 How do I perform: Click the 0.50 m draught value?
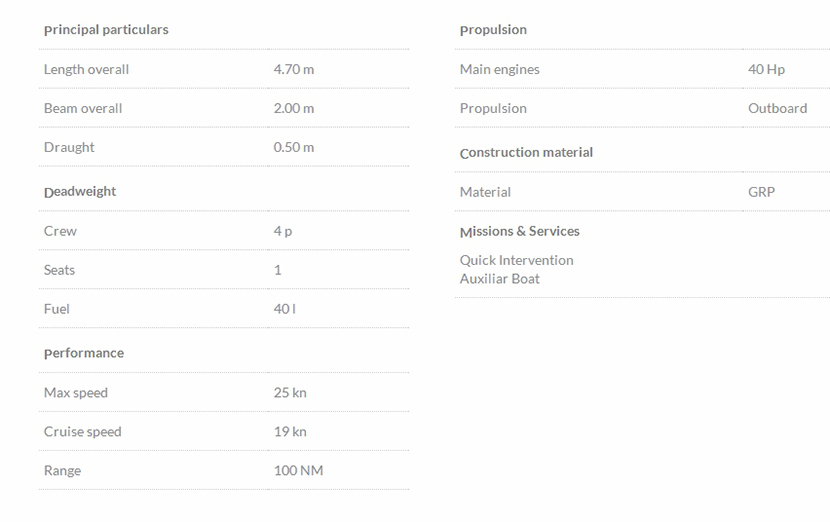pyautogui.click(x=293, y=147)
